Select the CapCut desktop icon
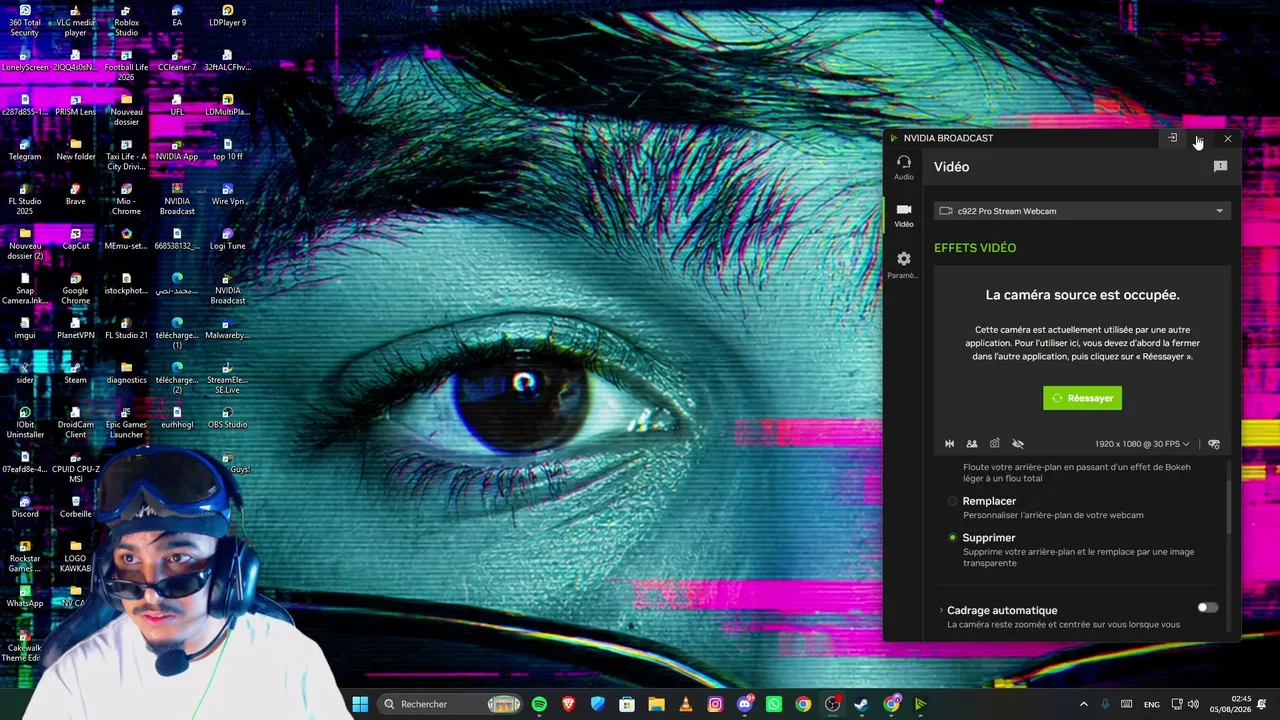This screenshot has width=1280, height=720. pos(76,239)
